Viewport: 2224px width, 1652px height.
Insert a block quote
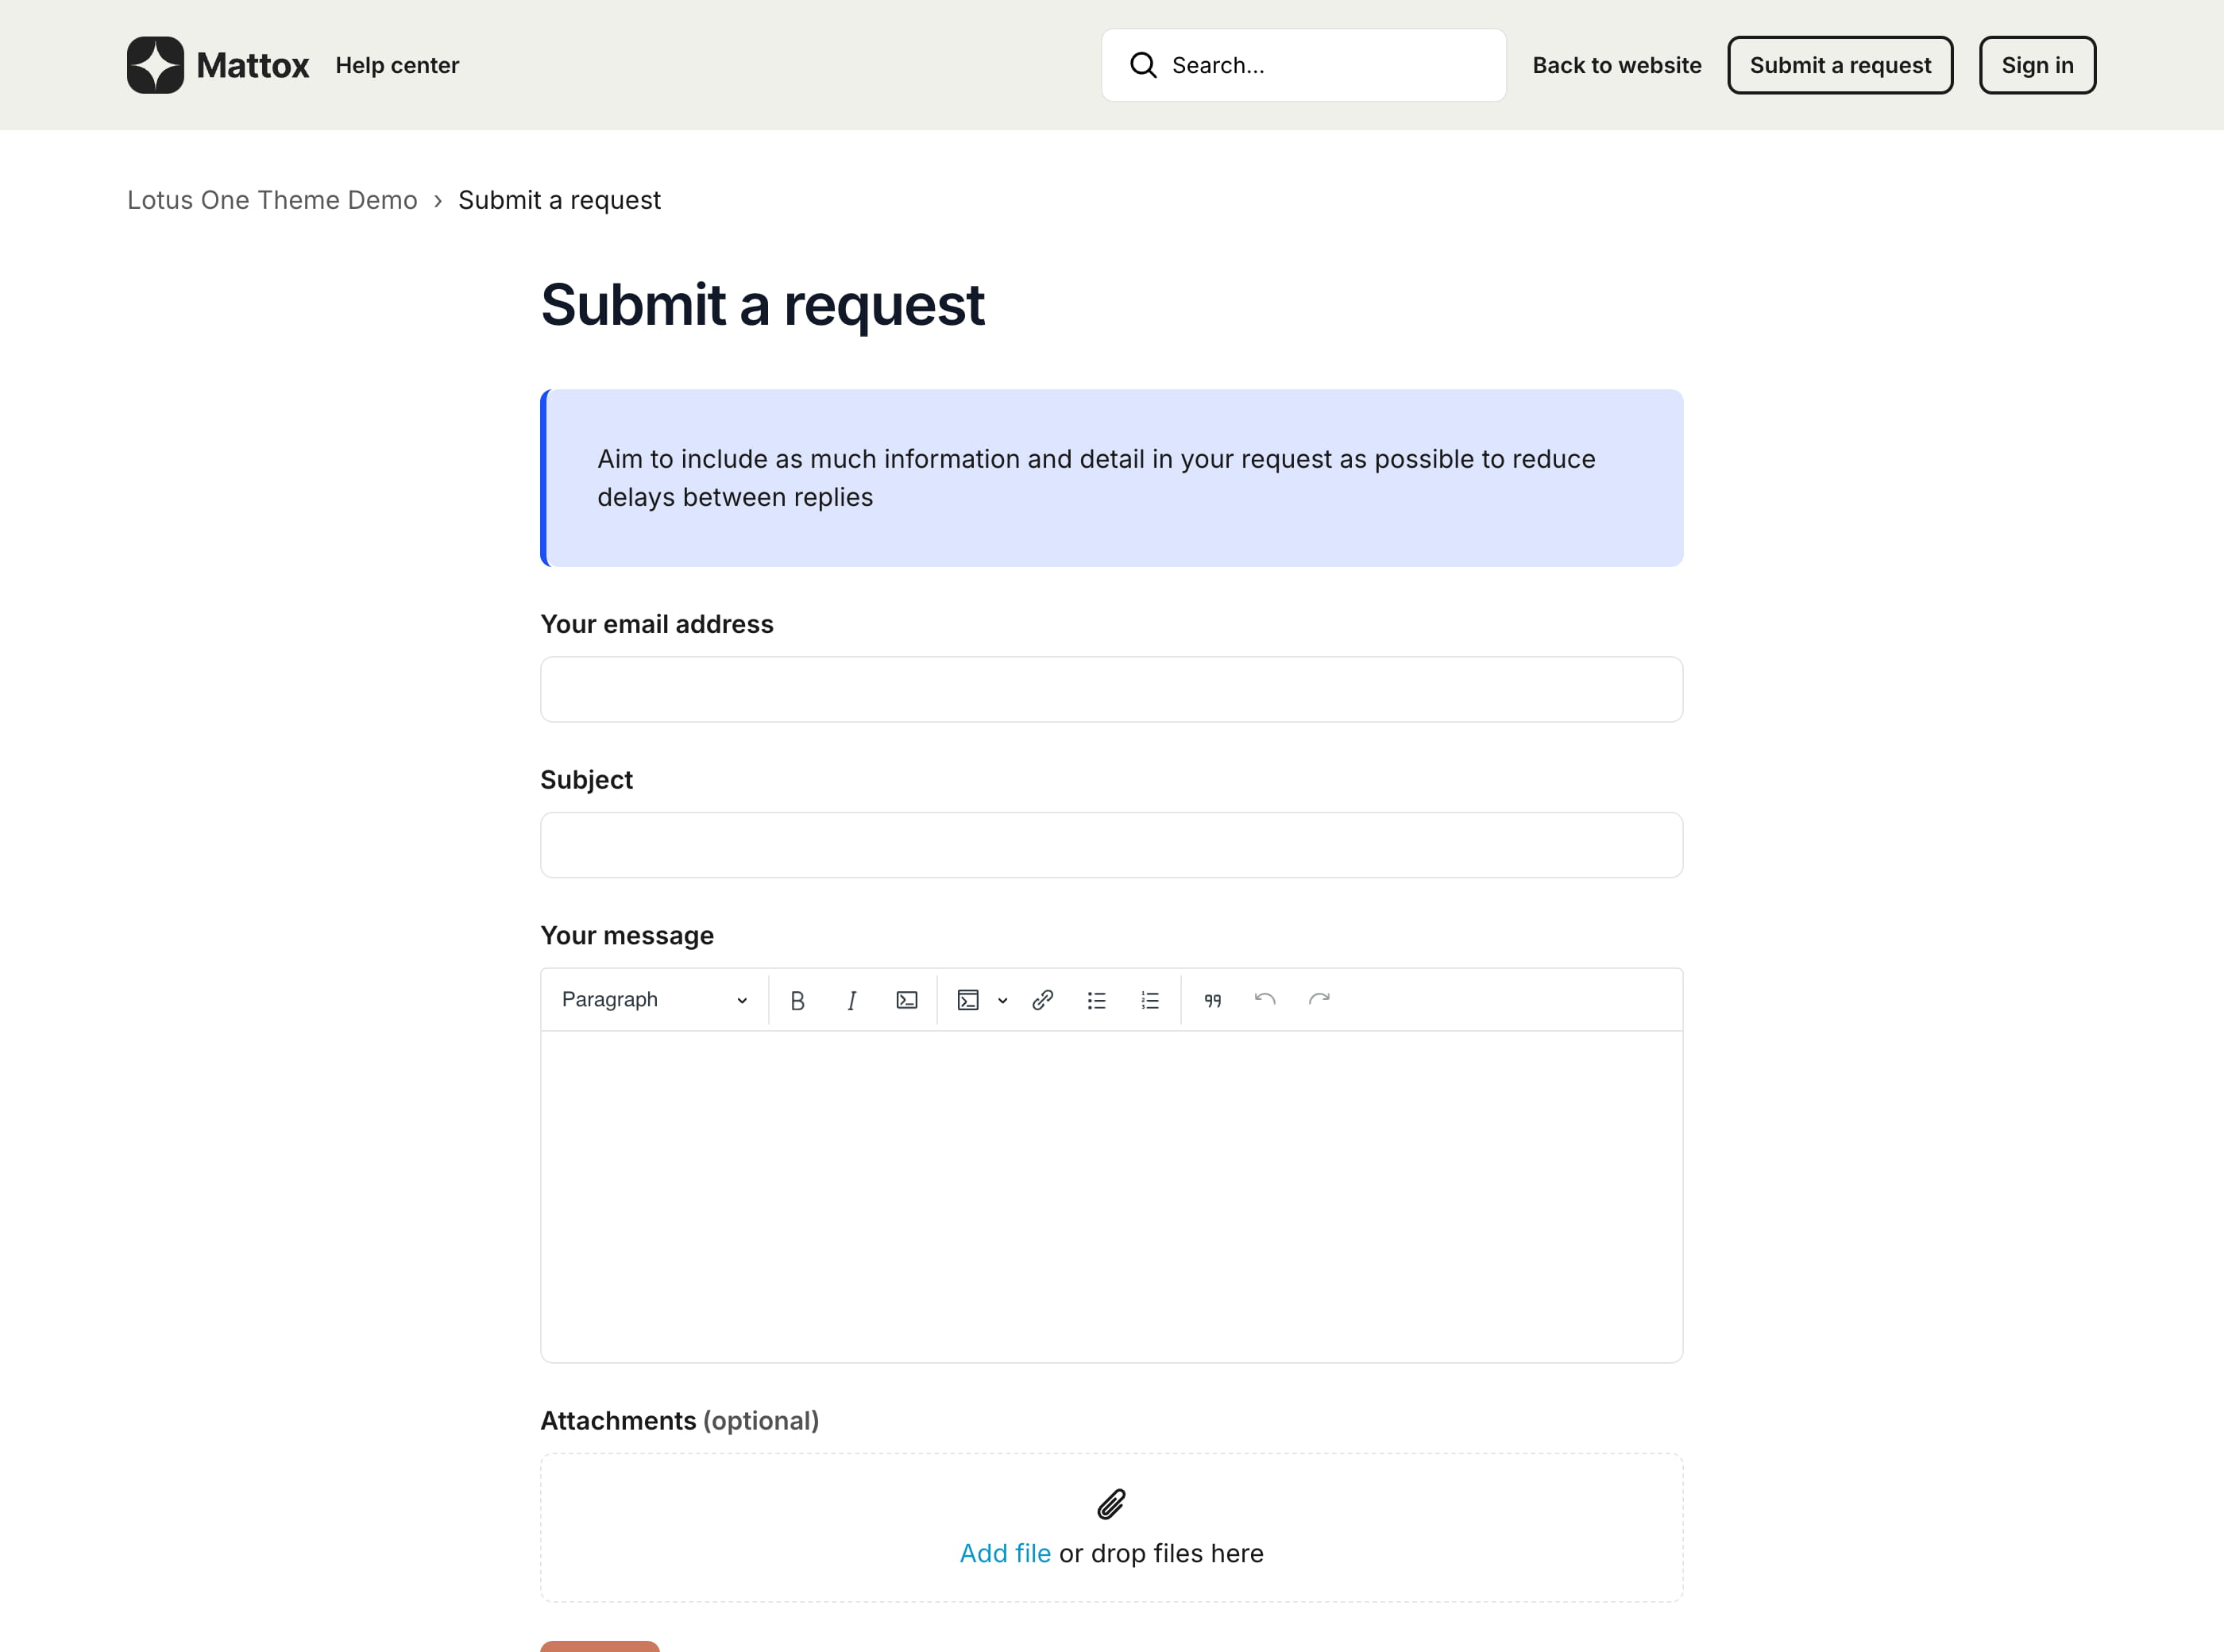[x=1212, y=1000]
